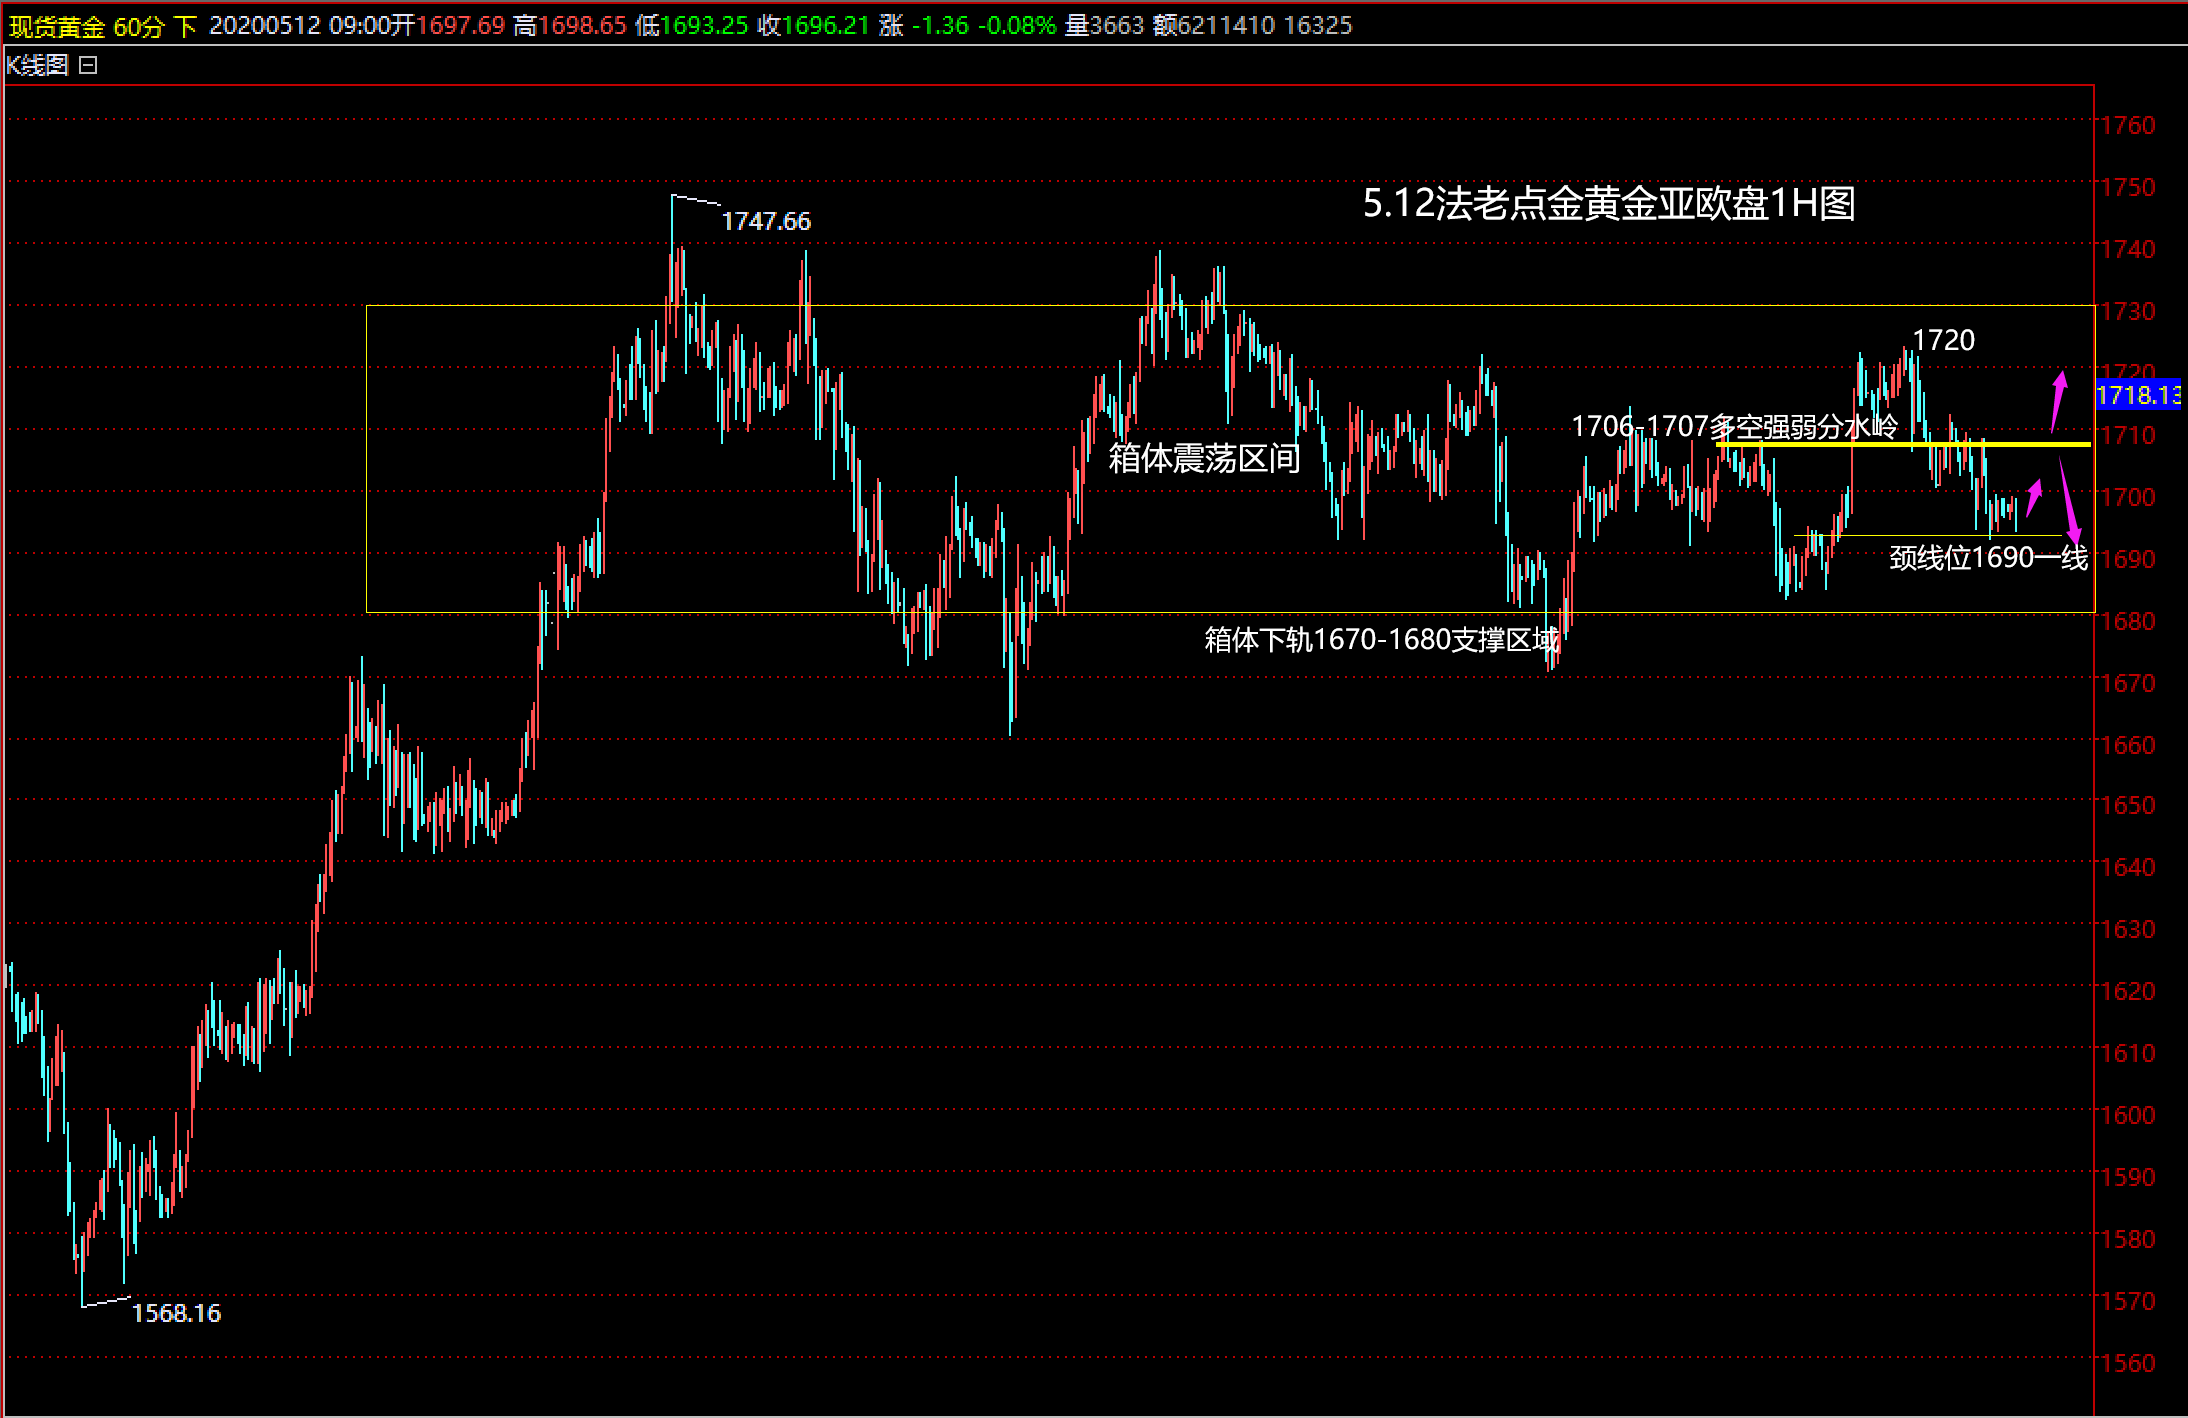Viewport: 2188px width, 1418px height.
Task: Click the chart title 5.12法老点金黄金亚欧盘1H图
Action: (x=1608, y=204)
